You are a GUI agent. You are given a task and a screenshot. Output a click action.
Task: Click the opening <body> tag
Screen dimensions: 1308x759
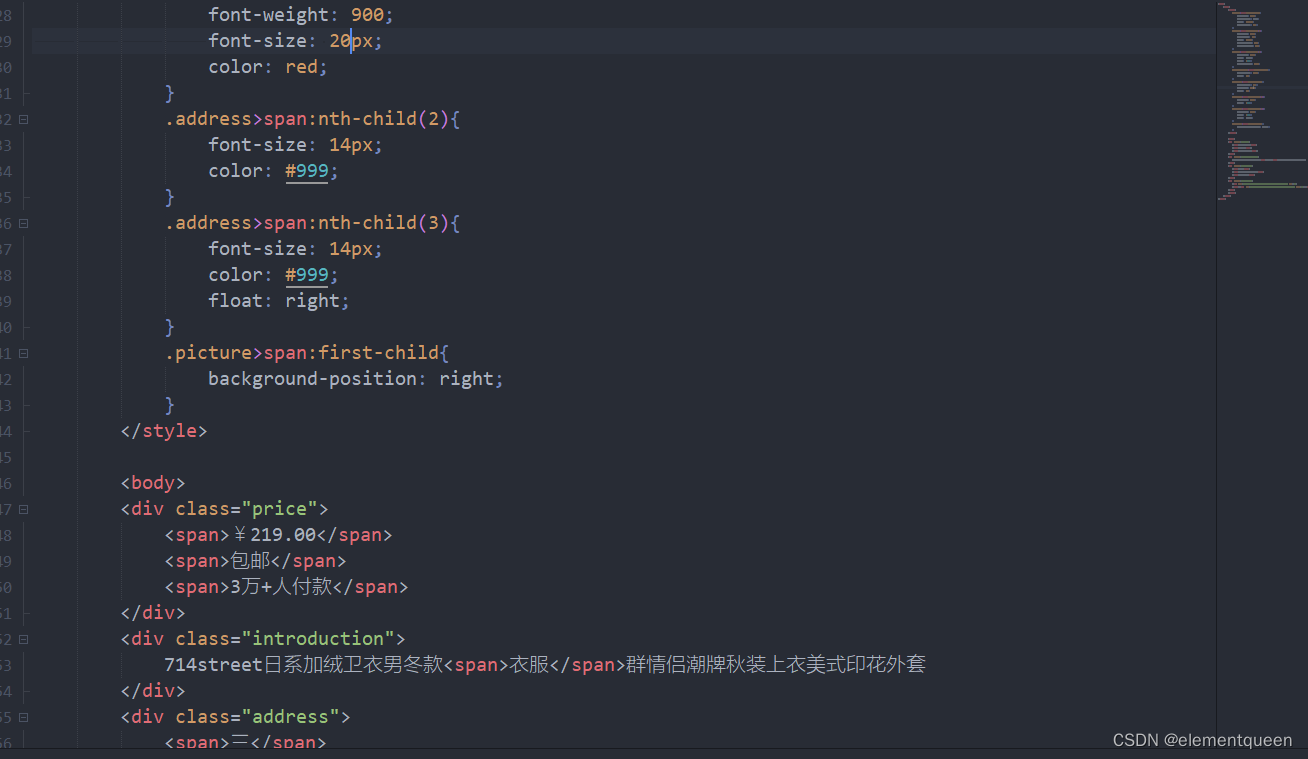coord(152,482)
